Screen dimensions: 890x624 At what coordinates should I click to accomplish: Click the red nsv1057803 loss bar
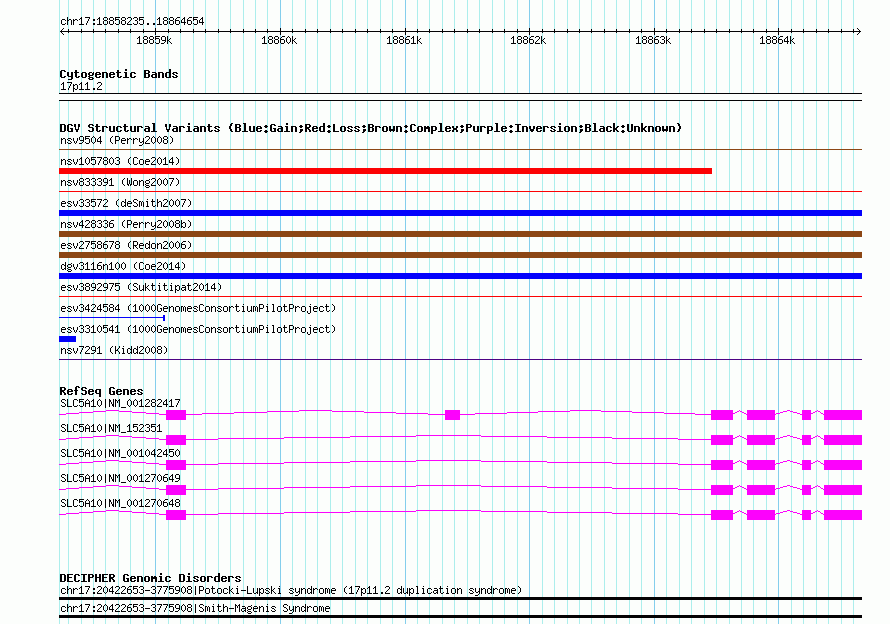pyautogui.click(x=385, y=171)
